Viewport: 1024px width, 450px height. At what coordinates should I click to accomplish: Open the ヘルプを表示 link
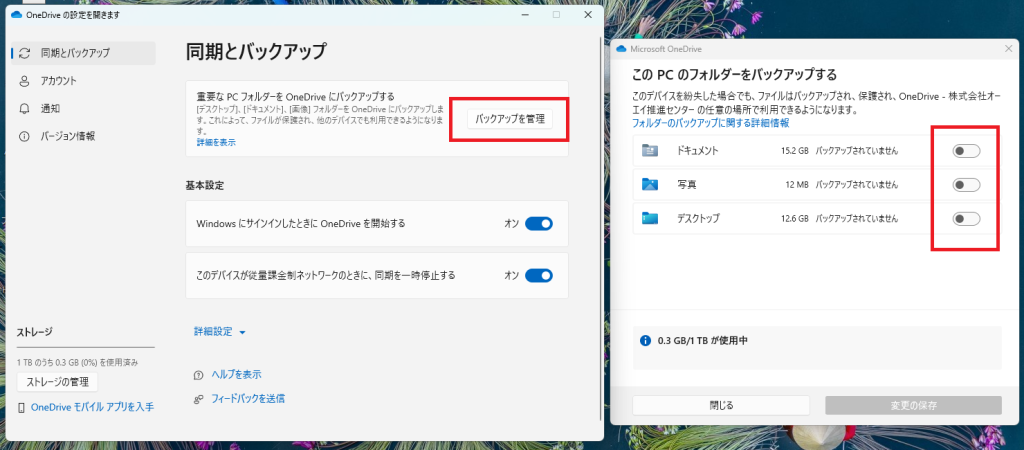pos(236,374)
